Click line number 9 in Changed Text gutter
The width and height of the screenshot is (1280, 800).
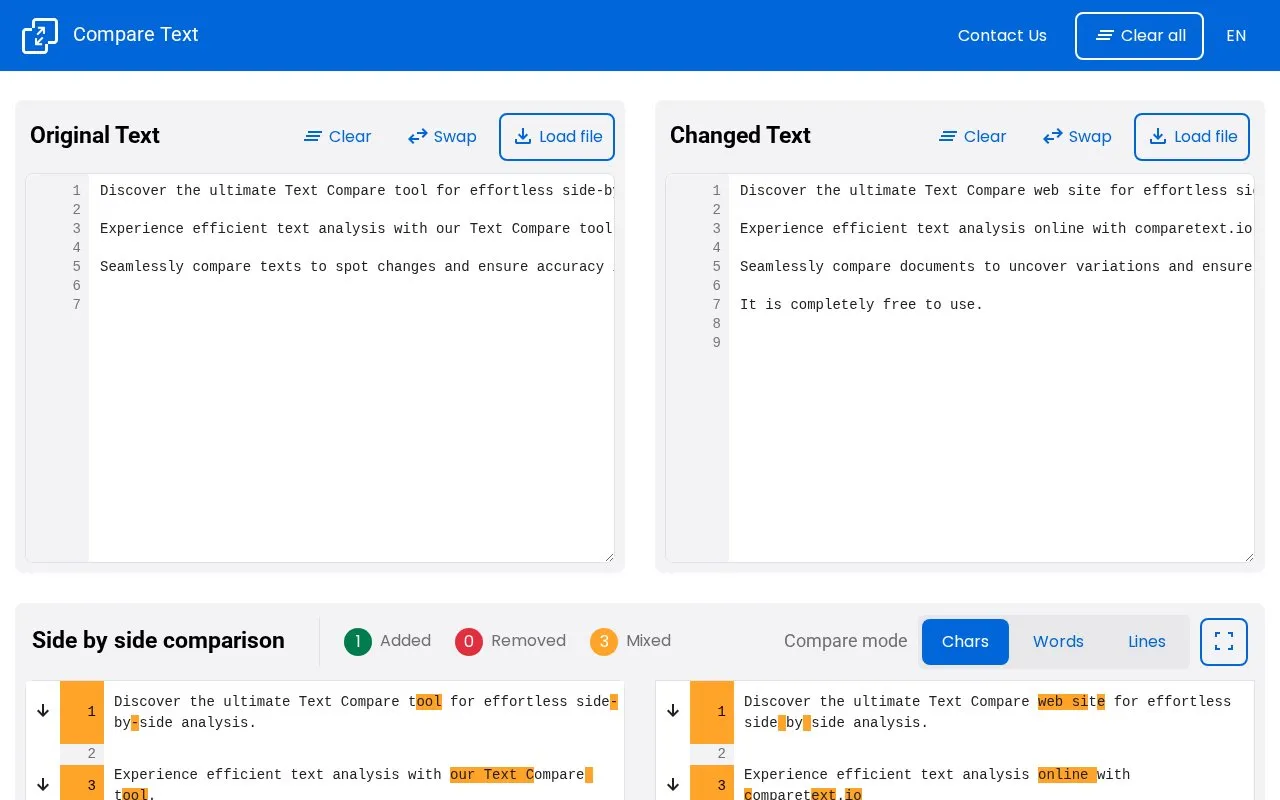click(716, 343)
